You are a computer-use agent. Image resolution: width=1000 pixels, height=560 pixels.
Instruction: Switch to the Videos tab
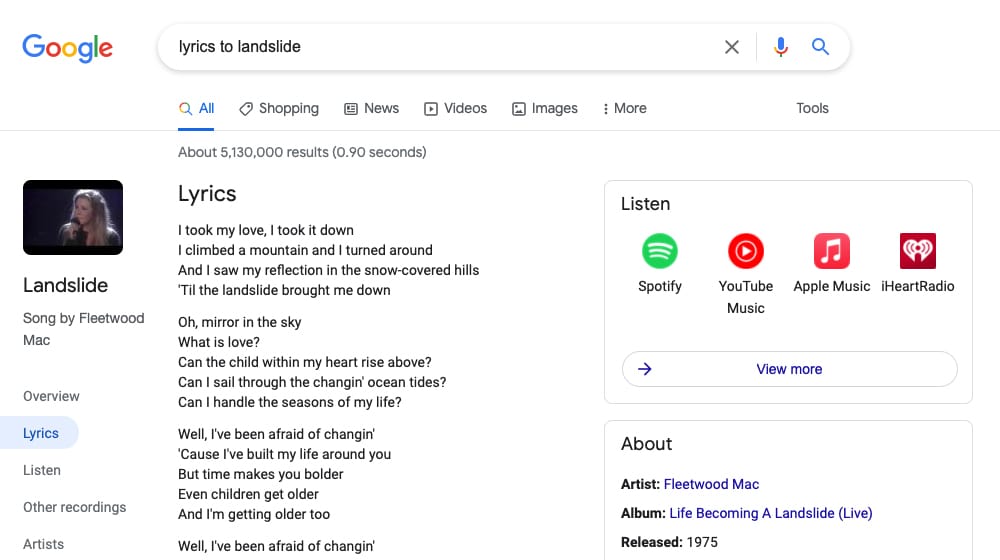tap(455, 108)
